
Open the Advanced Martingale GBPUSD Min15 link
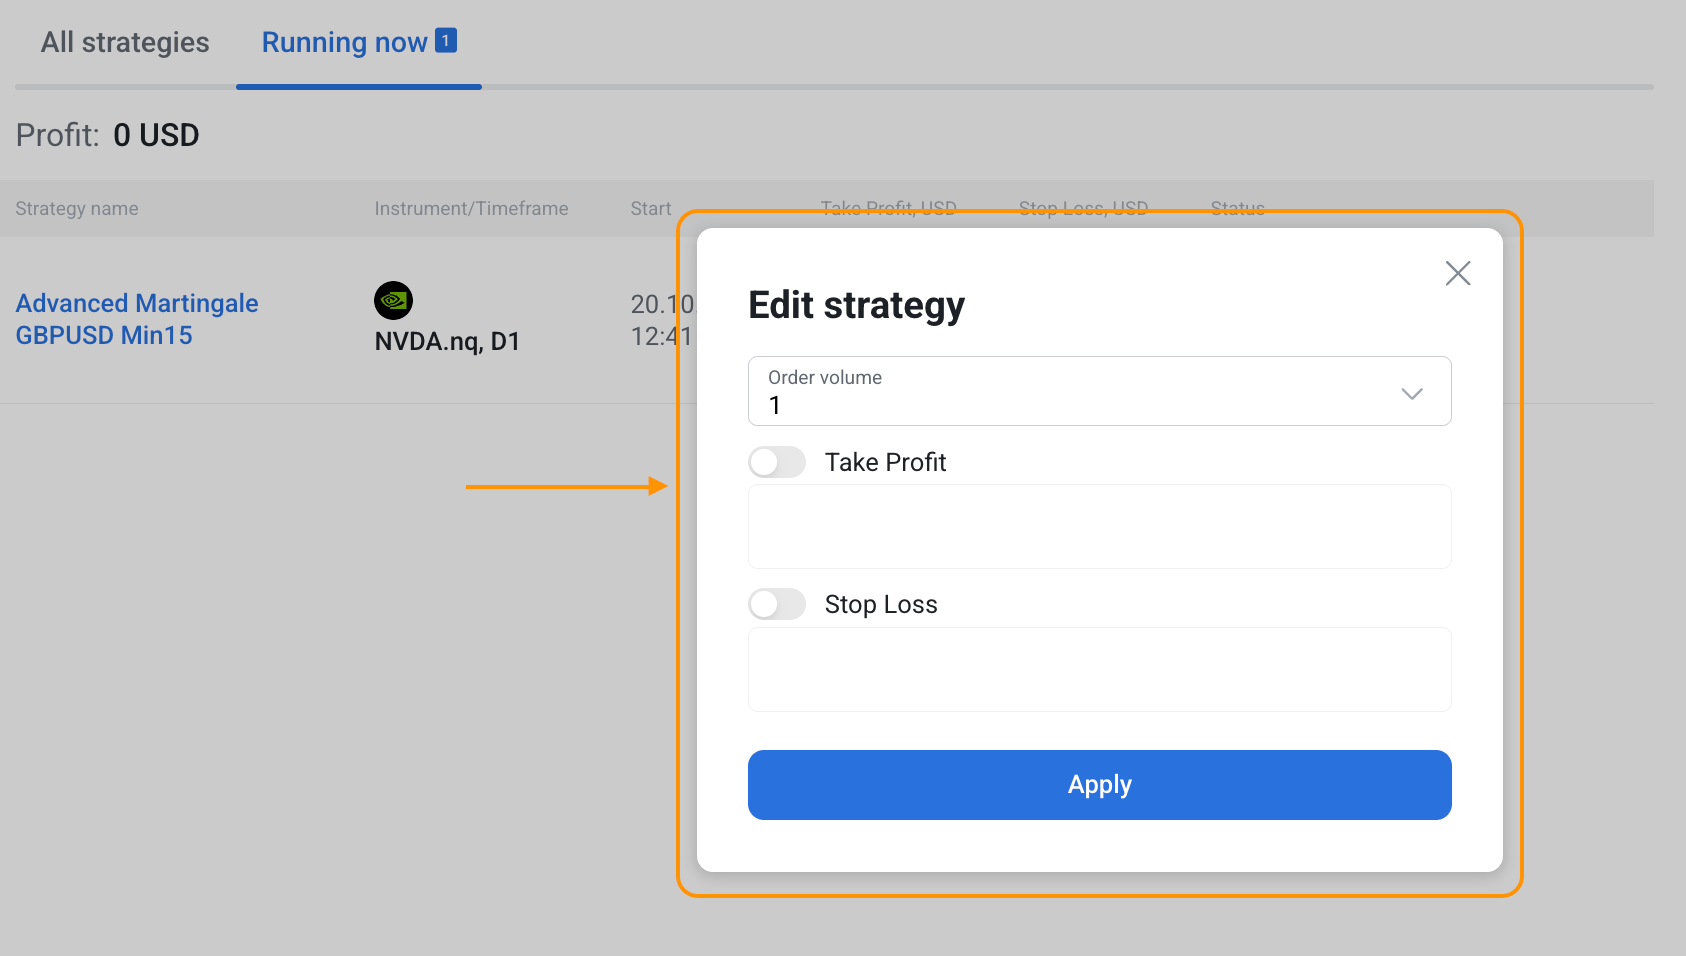137,319
